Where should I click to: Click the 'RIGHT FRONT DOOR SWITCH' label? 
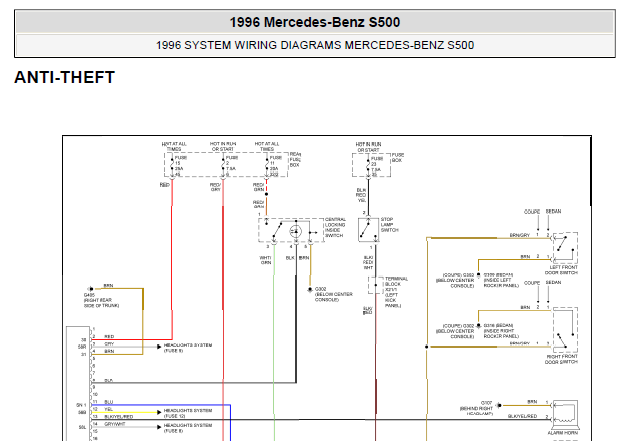point(561,359)
